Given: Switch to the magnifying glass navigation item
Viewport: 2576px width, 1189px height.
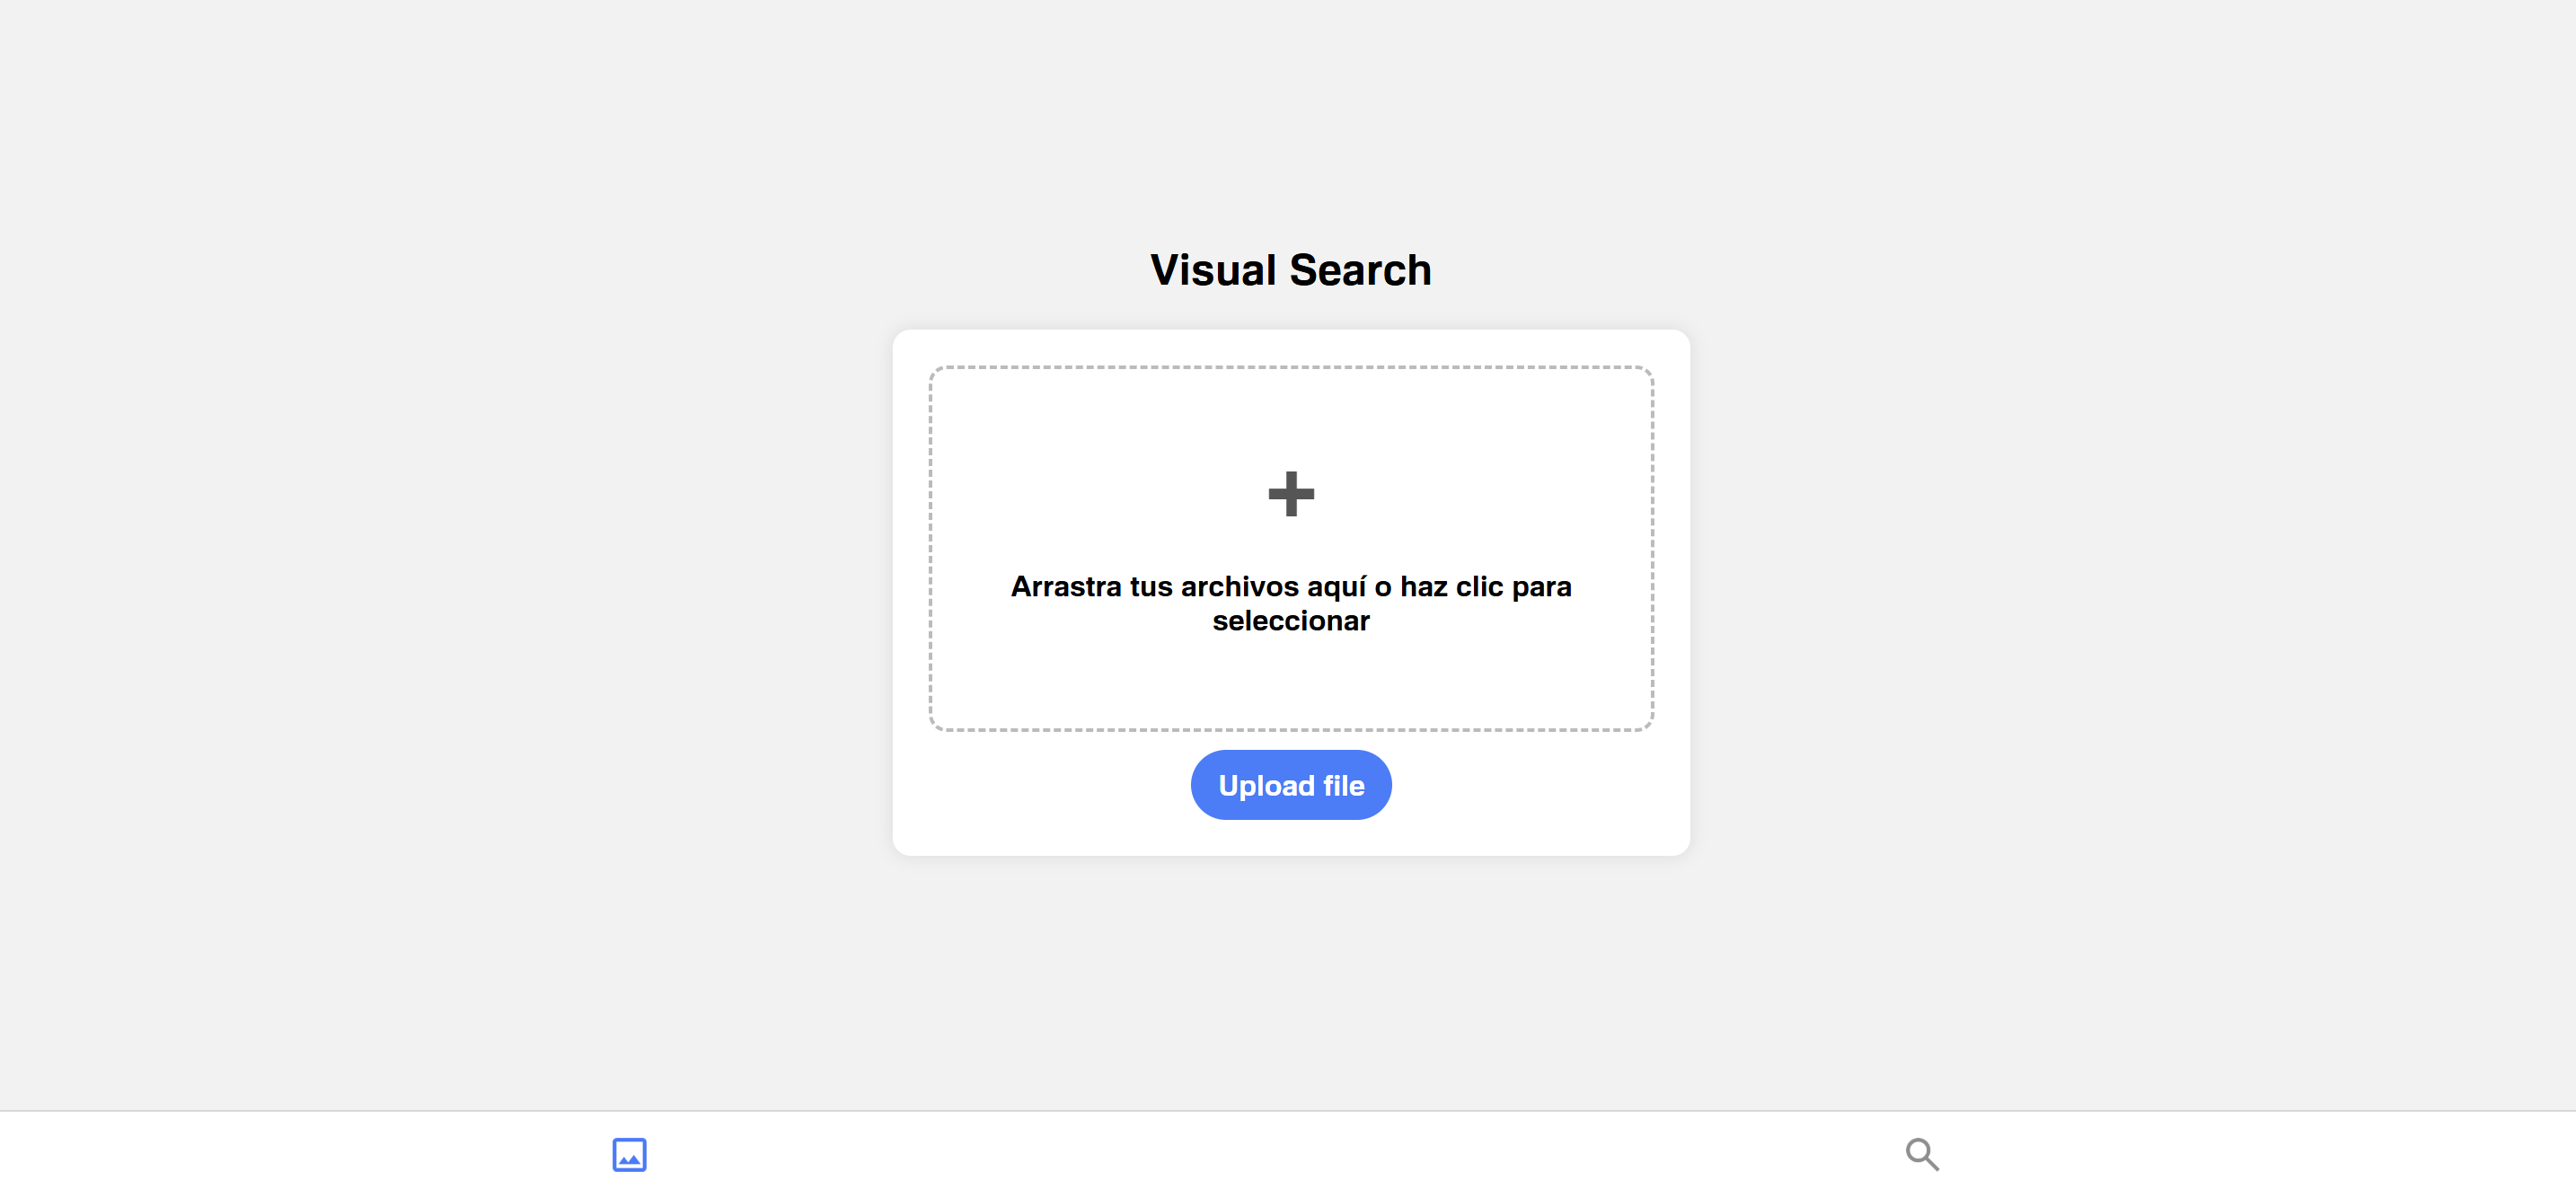Looking at the screenshot, I should click(x=1921, y=1154).
